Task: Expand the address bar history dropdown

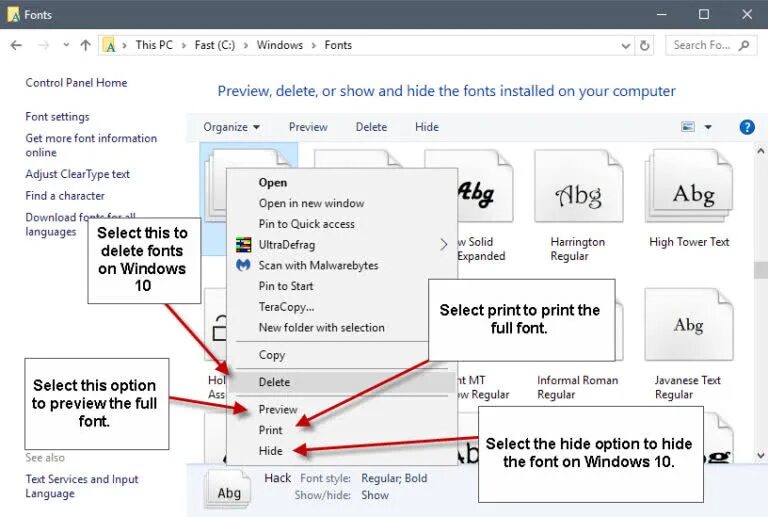Action: 625,46
